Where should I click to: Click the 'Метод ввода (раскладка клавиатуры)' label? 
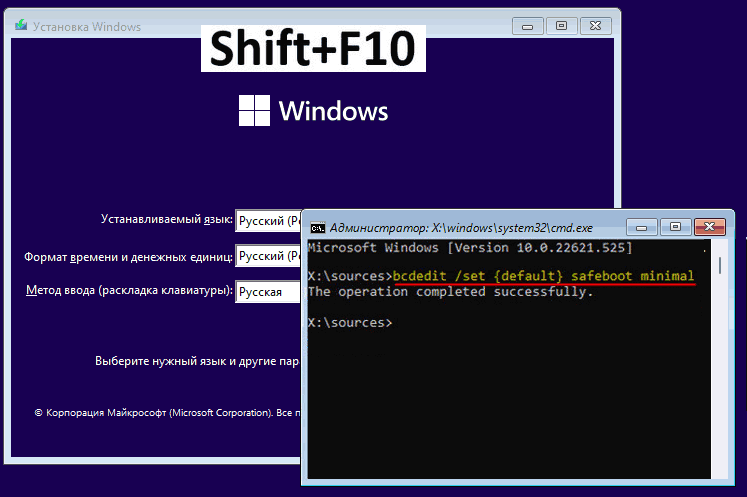click(x=130, y=290)
